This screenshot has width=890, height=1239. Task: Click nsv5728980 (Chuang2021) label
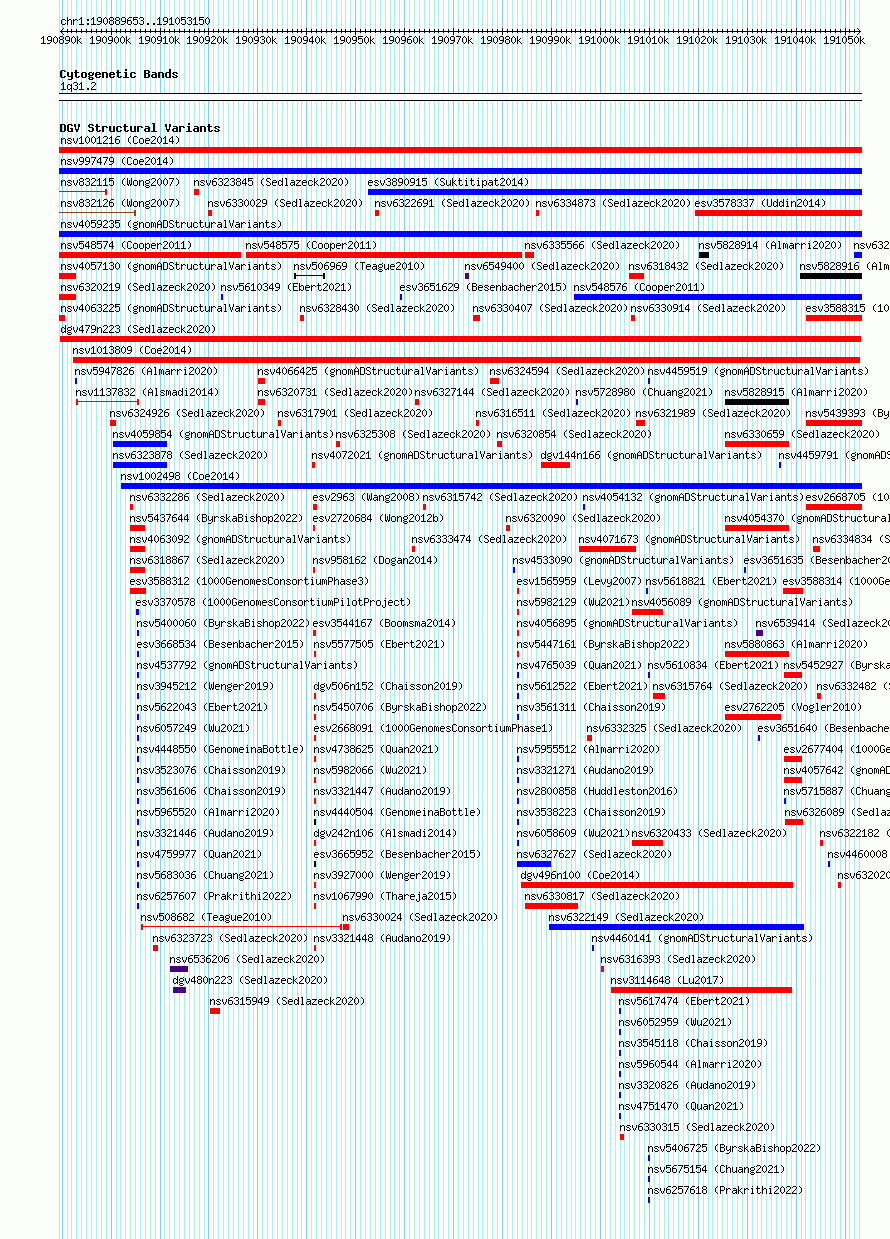(644, 392)
